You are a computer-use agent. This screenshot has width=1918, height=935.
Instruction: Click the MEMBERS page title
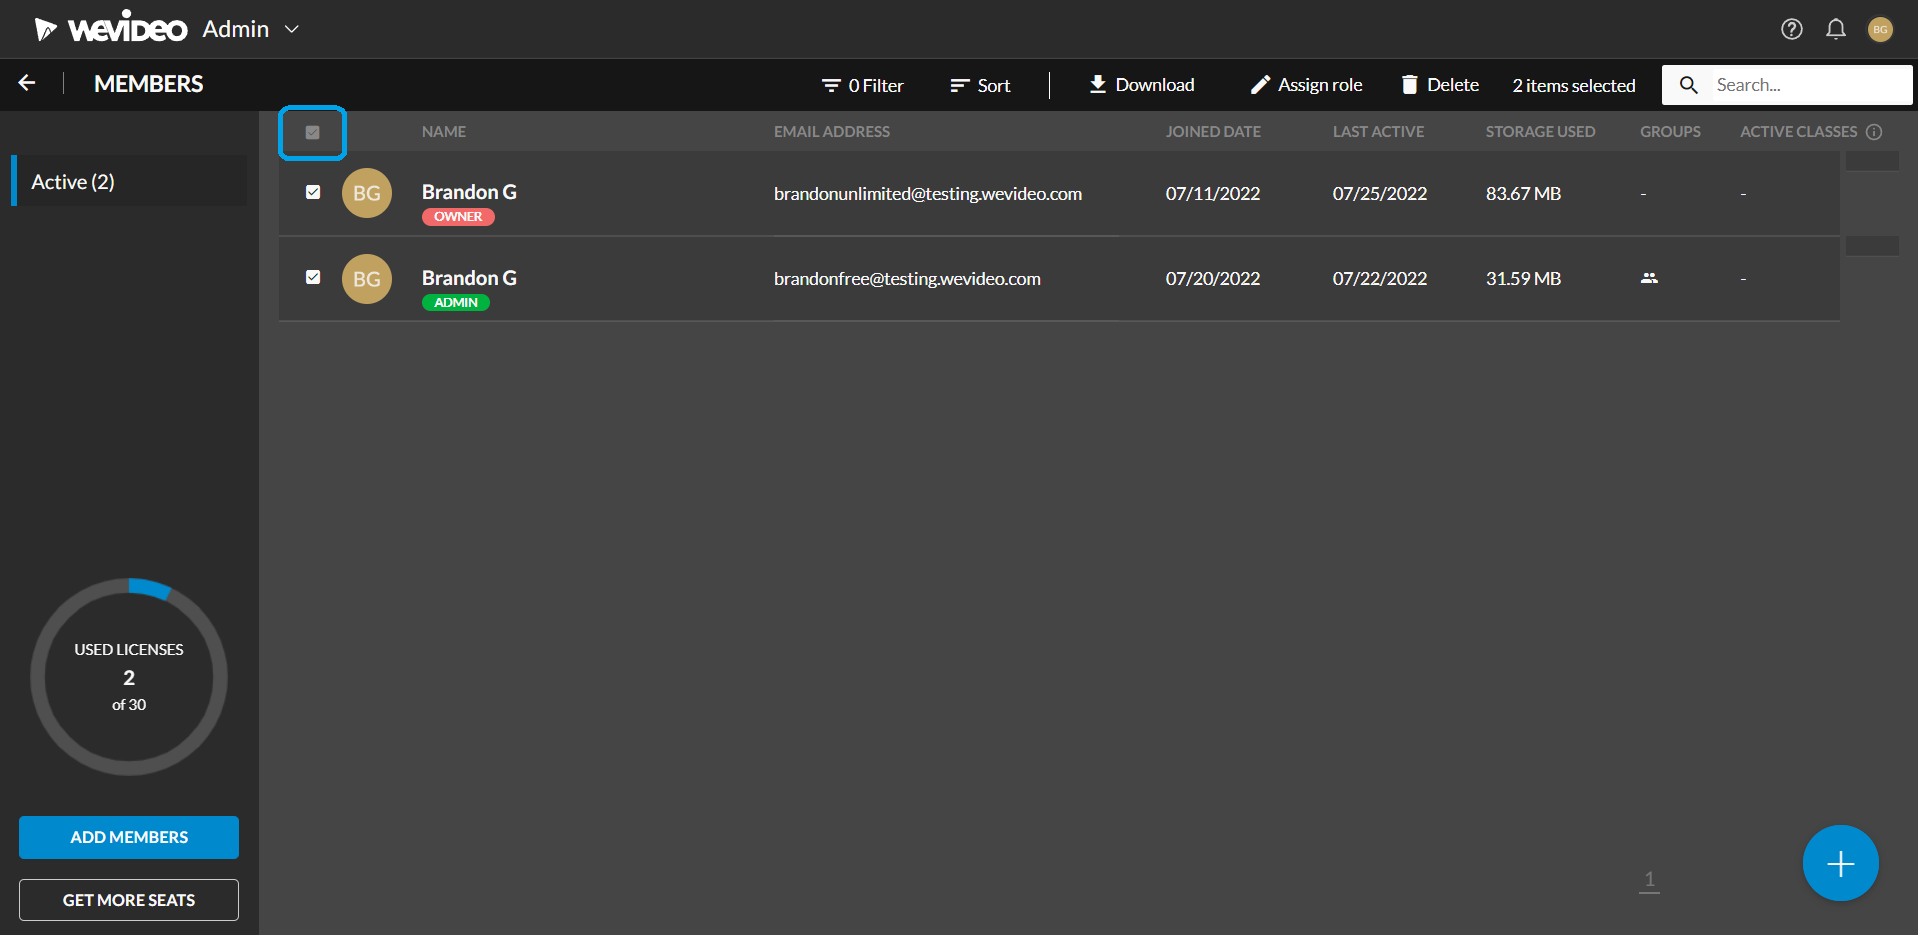click(149, 84)
